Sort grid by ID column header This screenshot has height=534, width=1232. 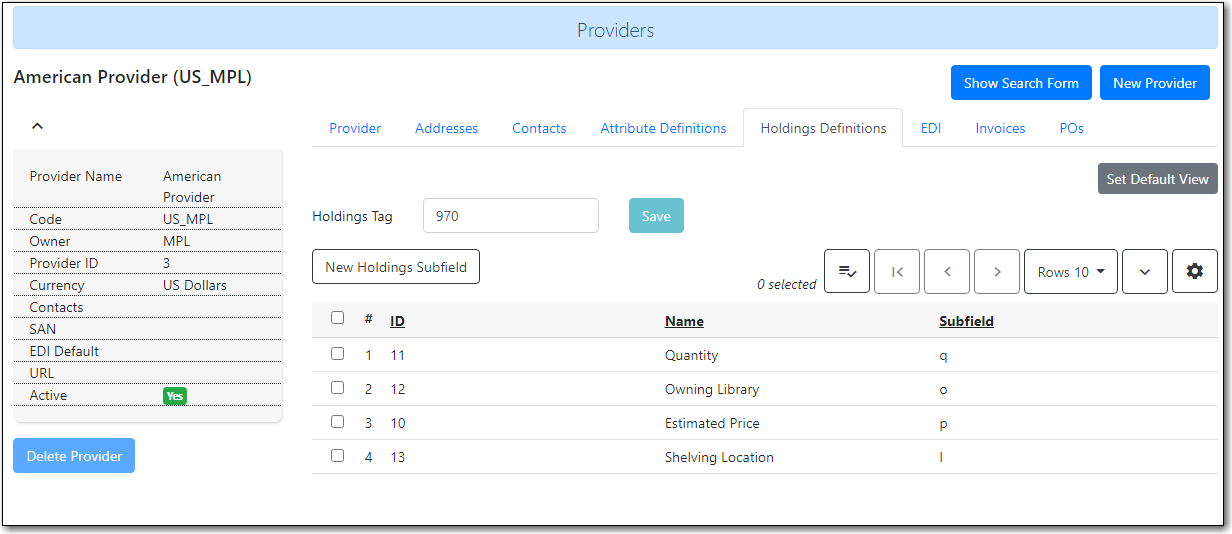coord(397,321)
